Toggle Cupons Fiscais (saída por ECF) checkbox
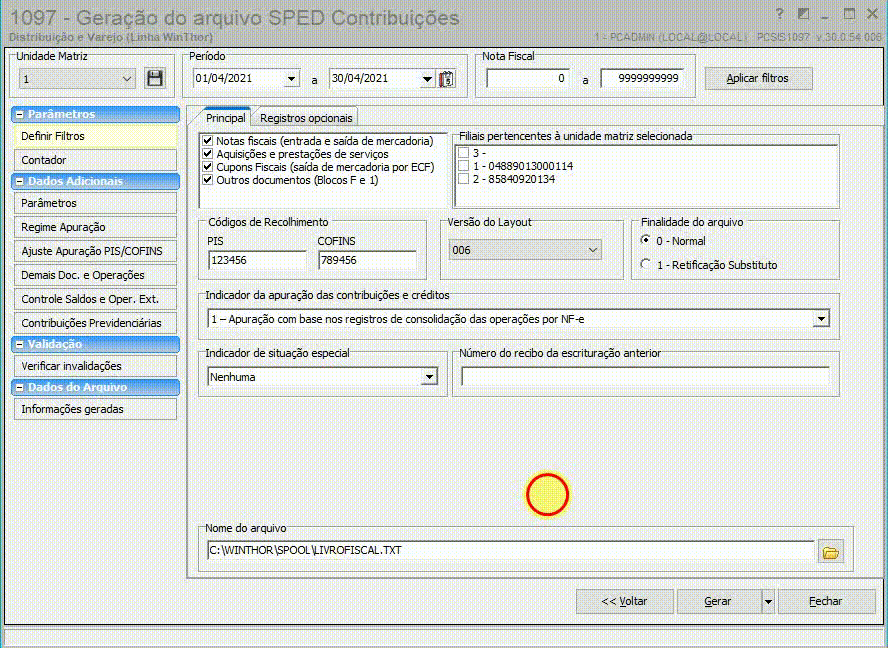This screenshot has height=648, width=888. 207,167
